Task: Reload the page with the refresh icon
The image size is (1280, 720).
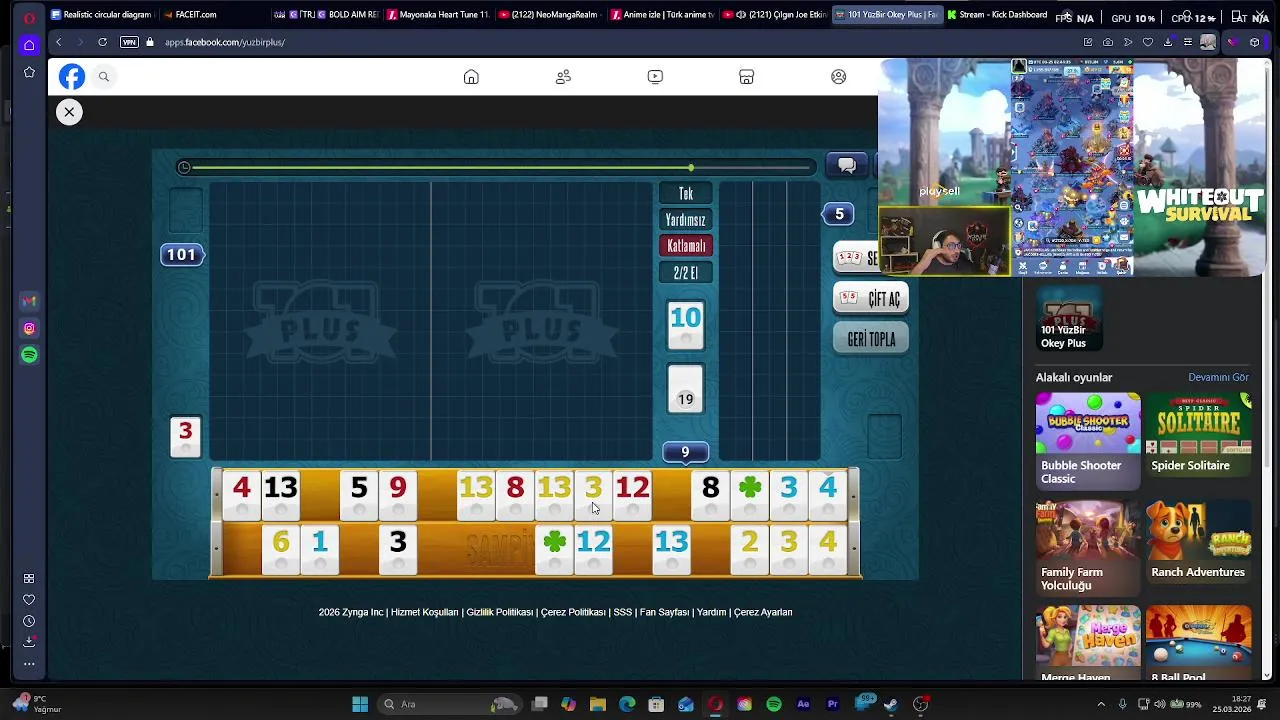Action: click(x=102, y=42)
